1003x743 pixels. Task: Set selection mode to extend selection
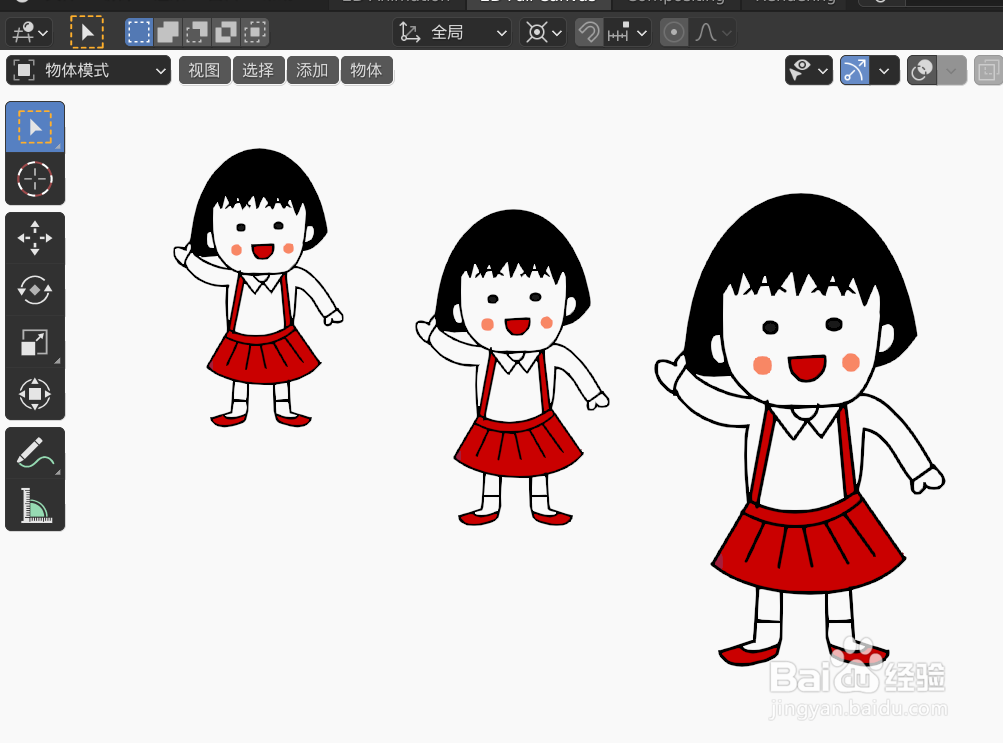(168, 32)
